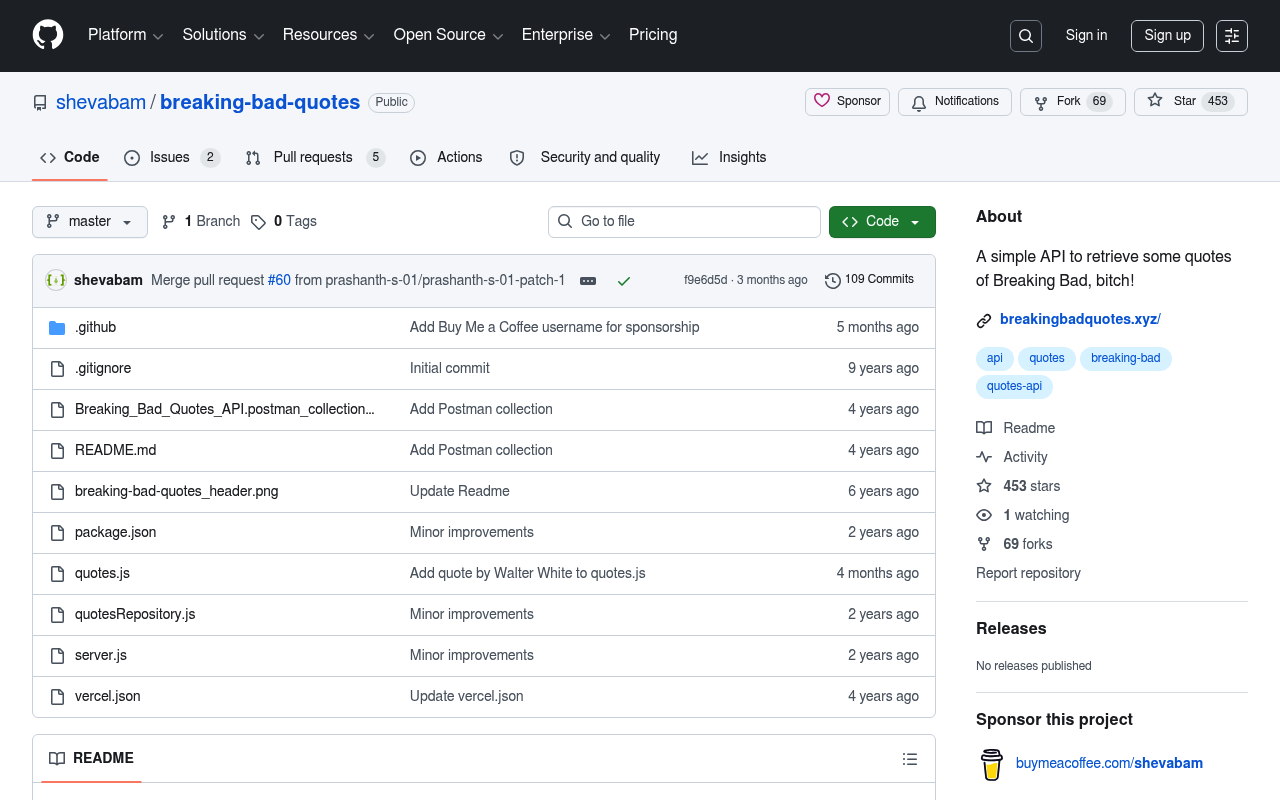Click the file icon next to quotes.js

click(57, 573)
